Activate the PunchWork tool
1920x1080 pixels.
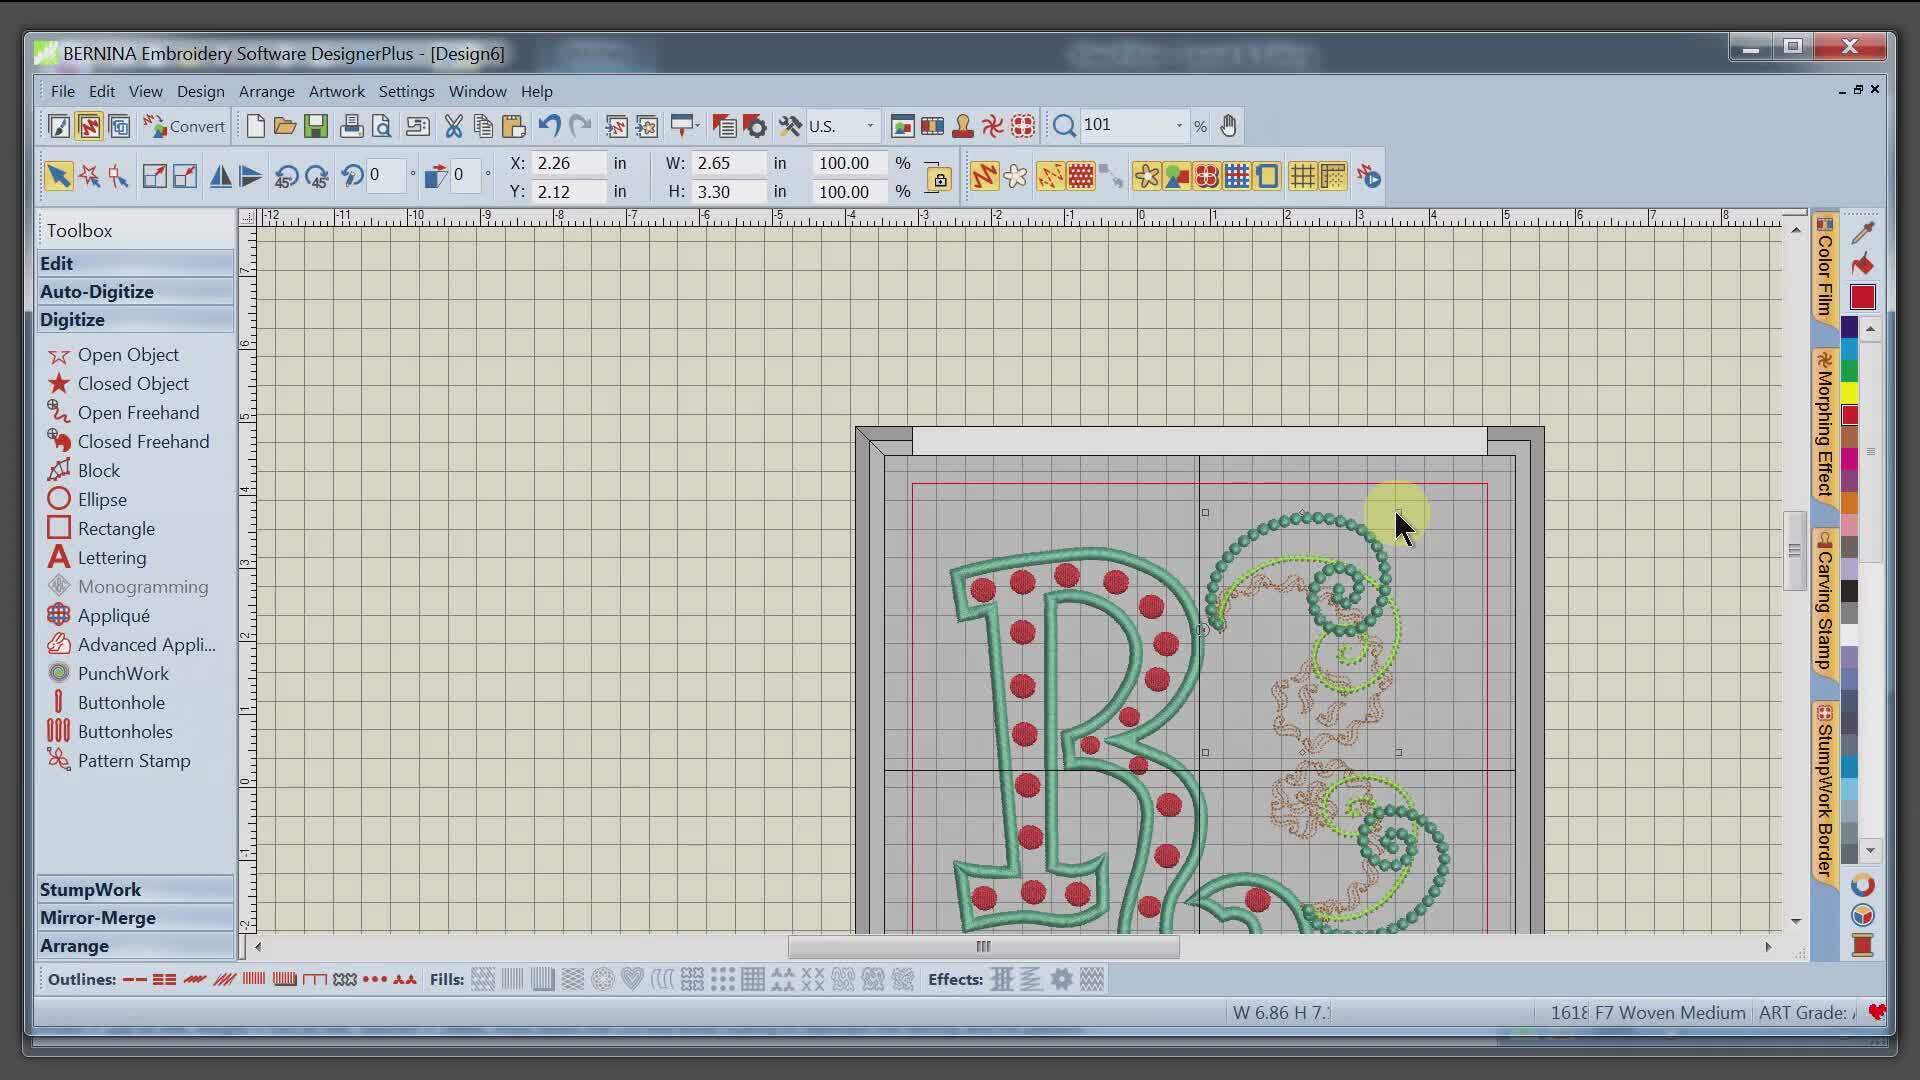click(124, 673)
